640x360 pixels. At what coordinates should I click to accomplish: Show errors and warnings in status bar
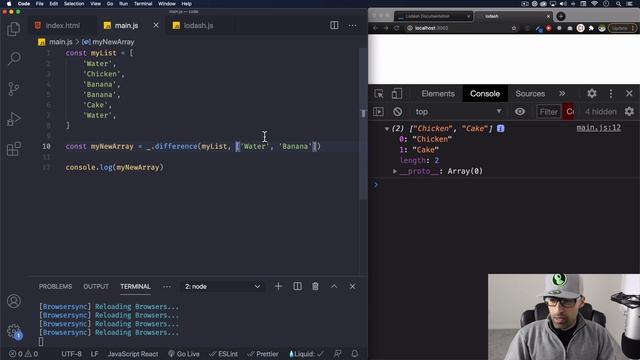pyautogui.click(x=23, y=354)
